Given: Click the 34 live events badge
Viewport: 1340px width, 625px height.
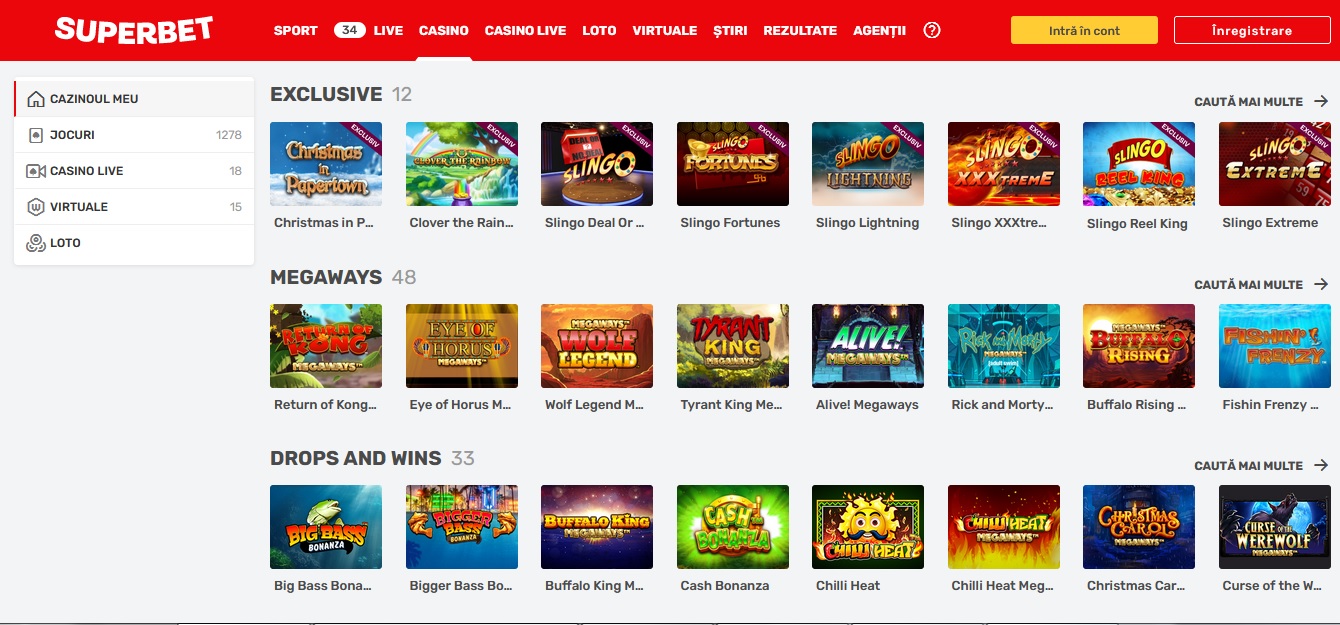Looking at the screenshot, I should (349, 30).
